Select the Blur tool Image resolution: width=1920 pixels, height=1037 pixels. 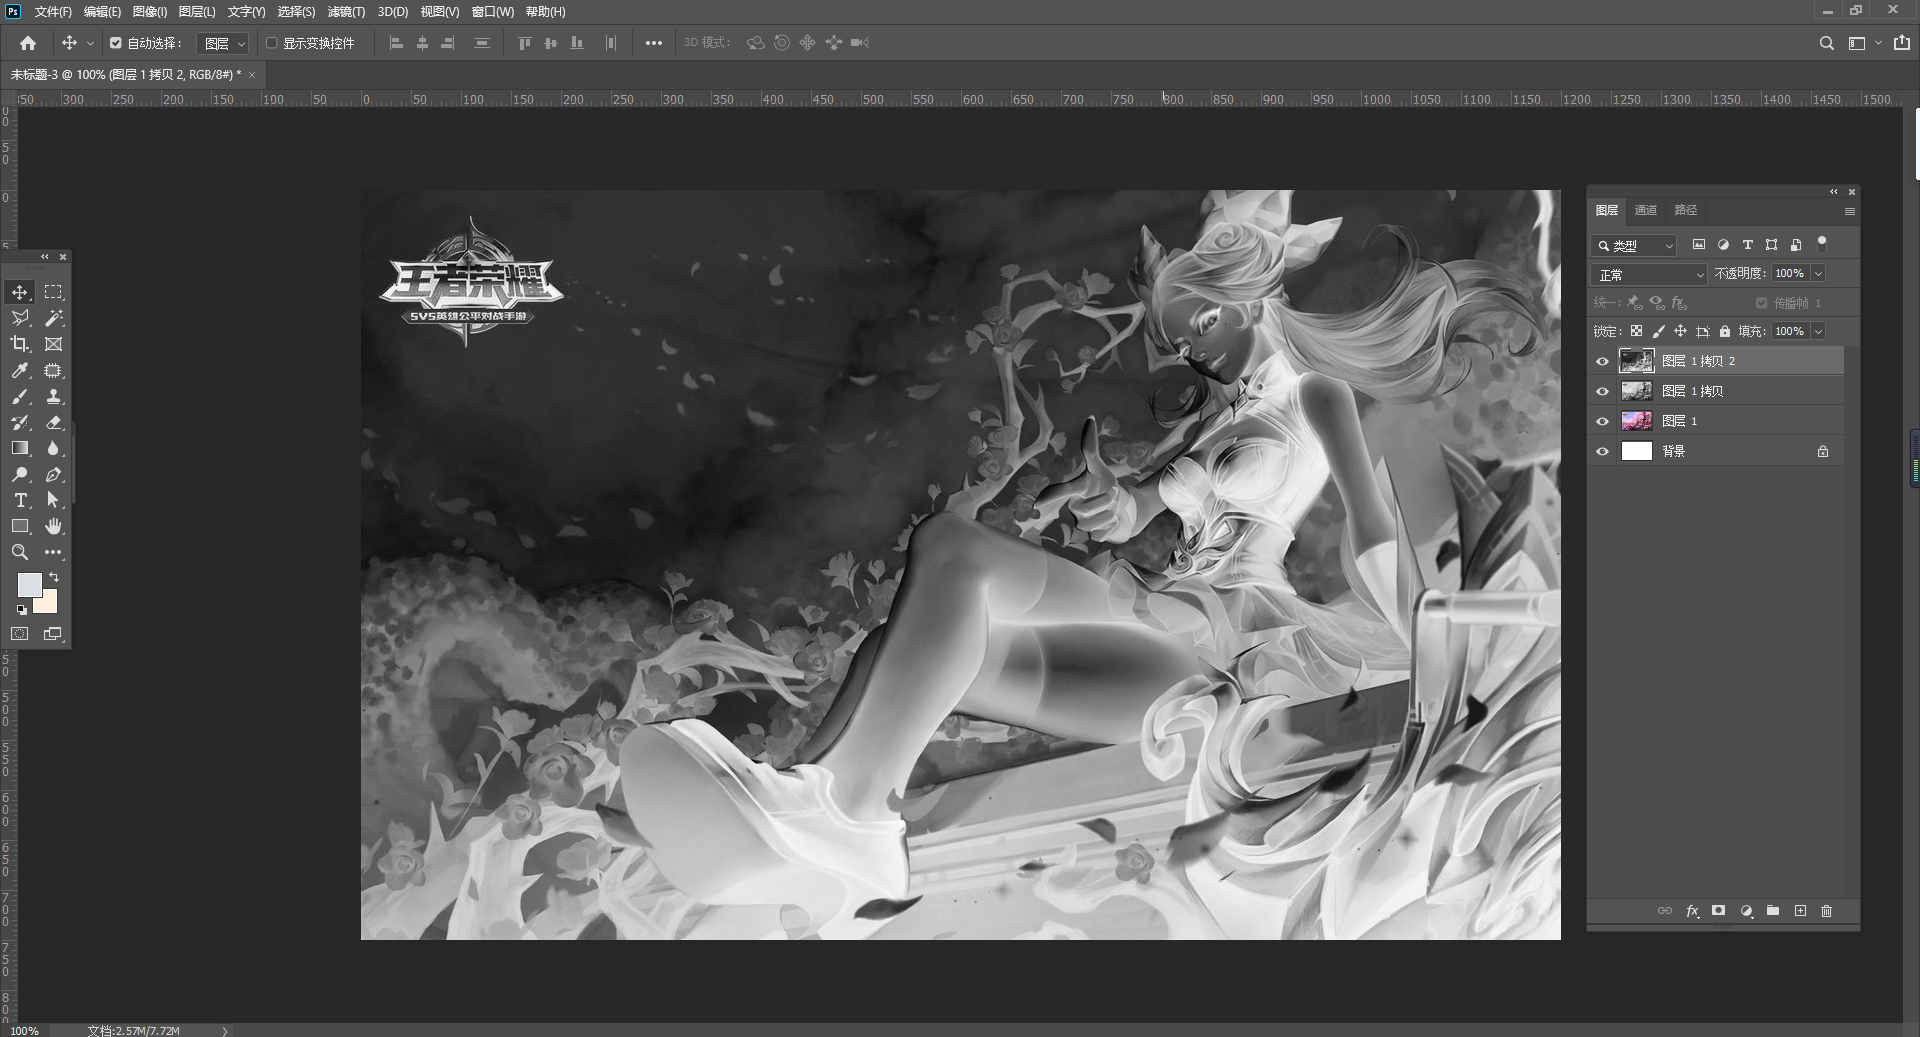53,448
